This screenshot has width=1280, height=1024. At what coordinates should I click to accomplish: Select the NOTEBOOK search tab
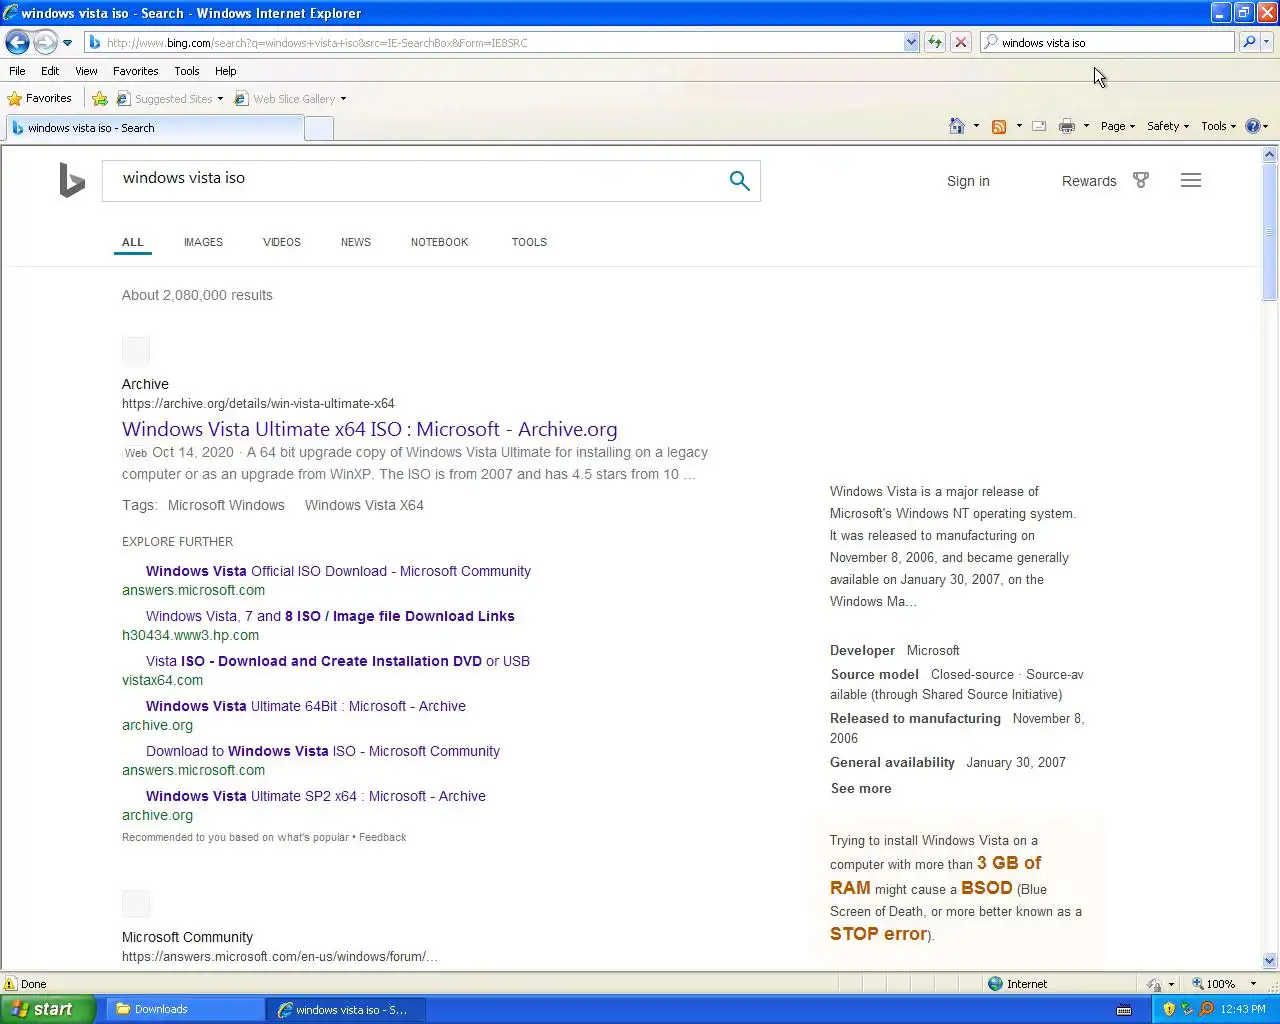click(439, 242)
